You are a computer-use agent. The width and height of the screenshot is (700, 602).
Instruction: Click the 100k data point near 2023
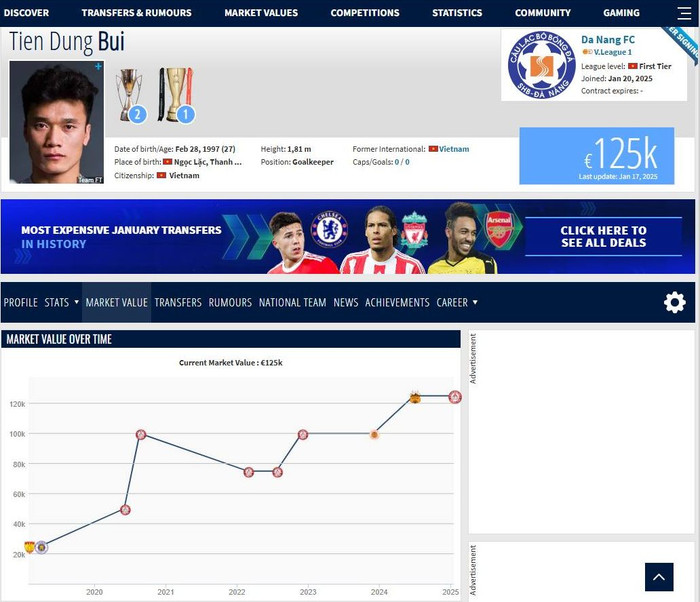[303, 435]
